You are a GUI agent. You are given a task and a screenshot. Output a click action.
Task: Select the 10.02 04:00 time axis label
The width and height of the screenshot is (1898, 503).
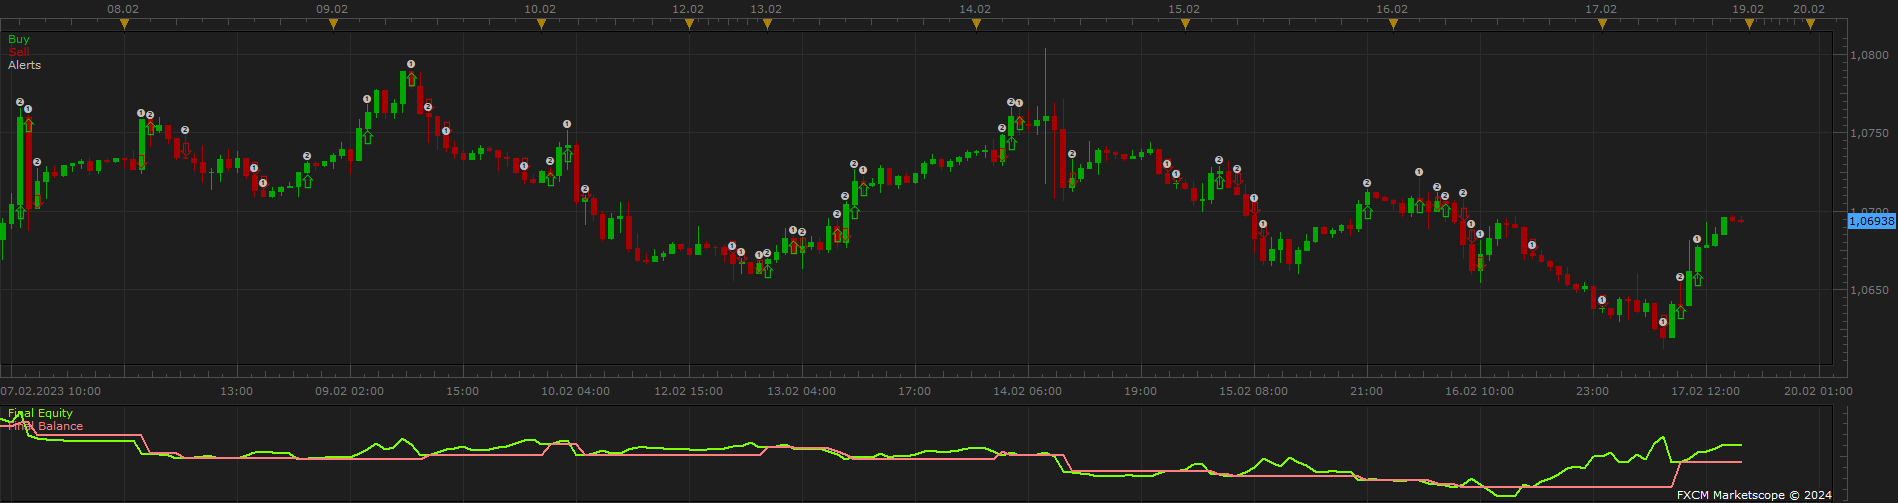(576, 391)
